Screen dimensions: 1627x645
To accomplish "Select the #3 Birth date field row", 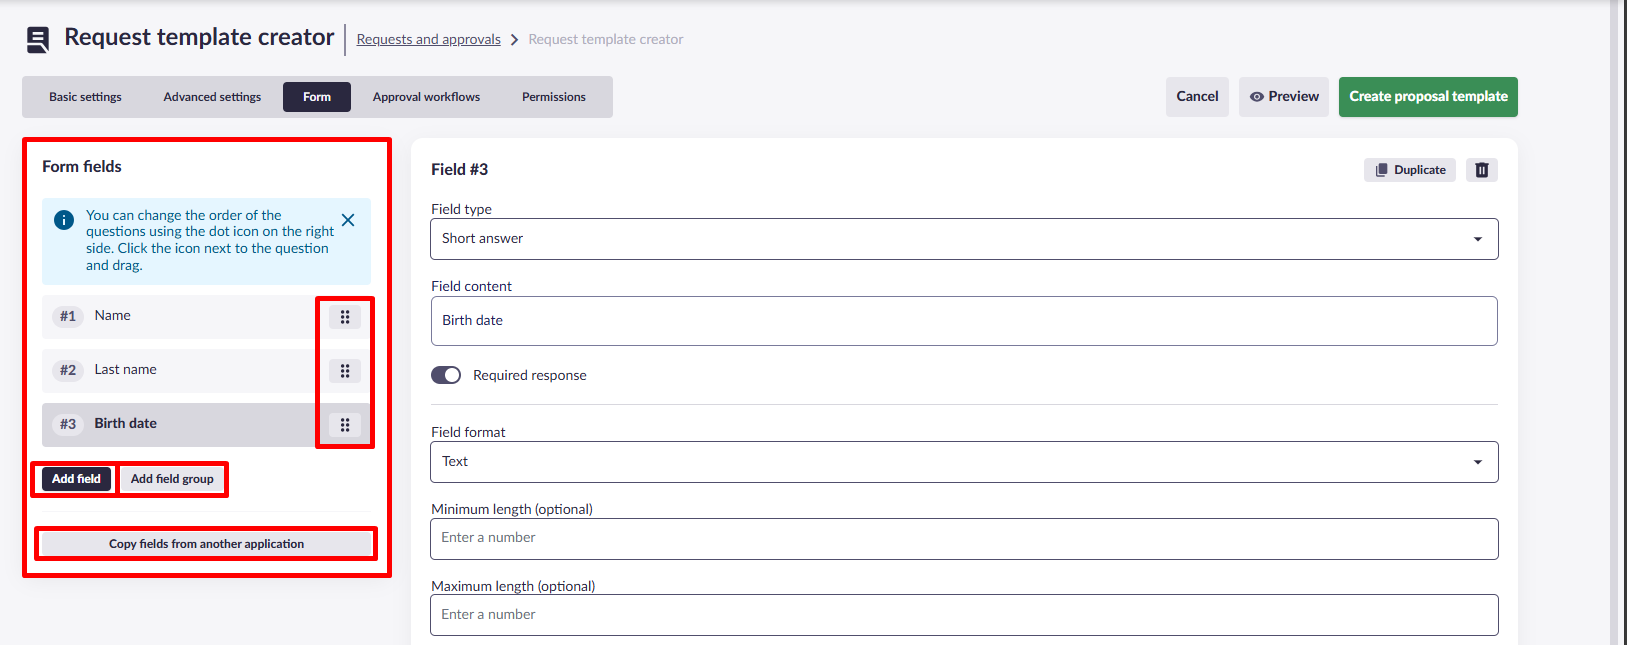I will (x=206, y=425).
